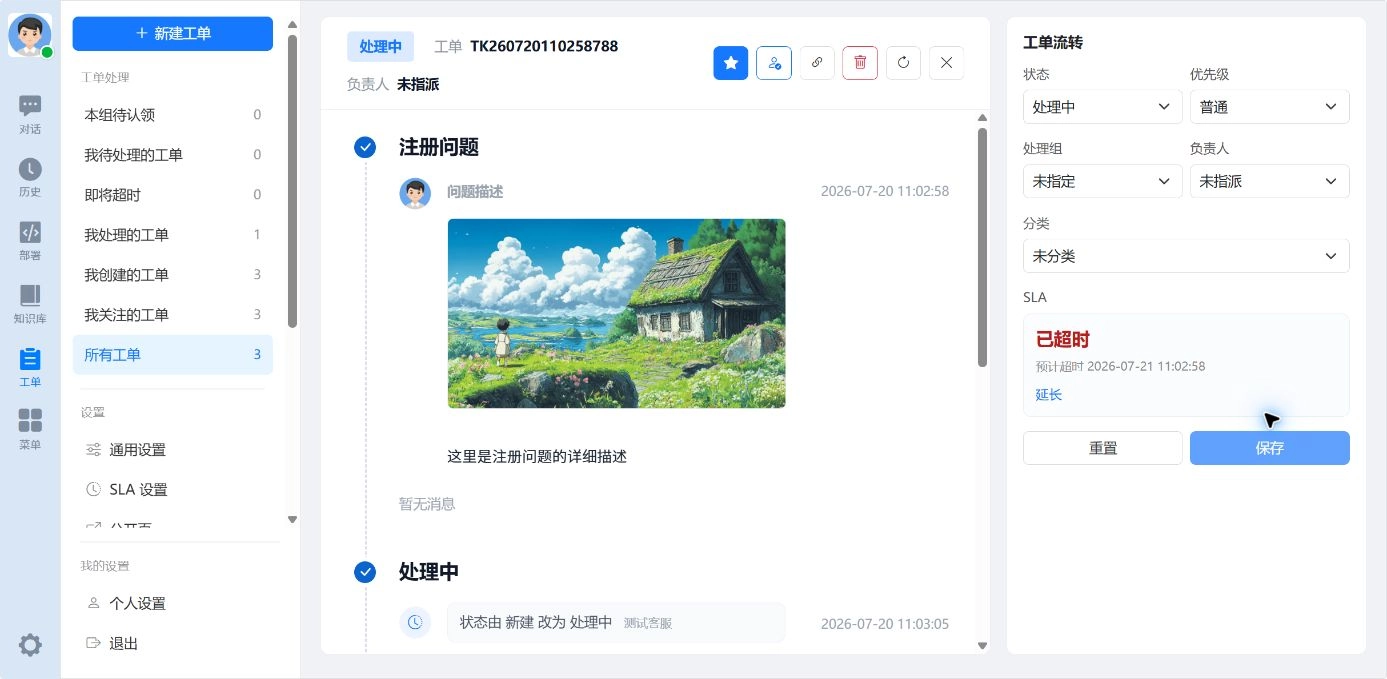Screen dimensions: 1387x679
Task: Click the sidebar menu vertical scrollbar
Action: click(x=292, y=181)
